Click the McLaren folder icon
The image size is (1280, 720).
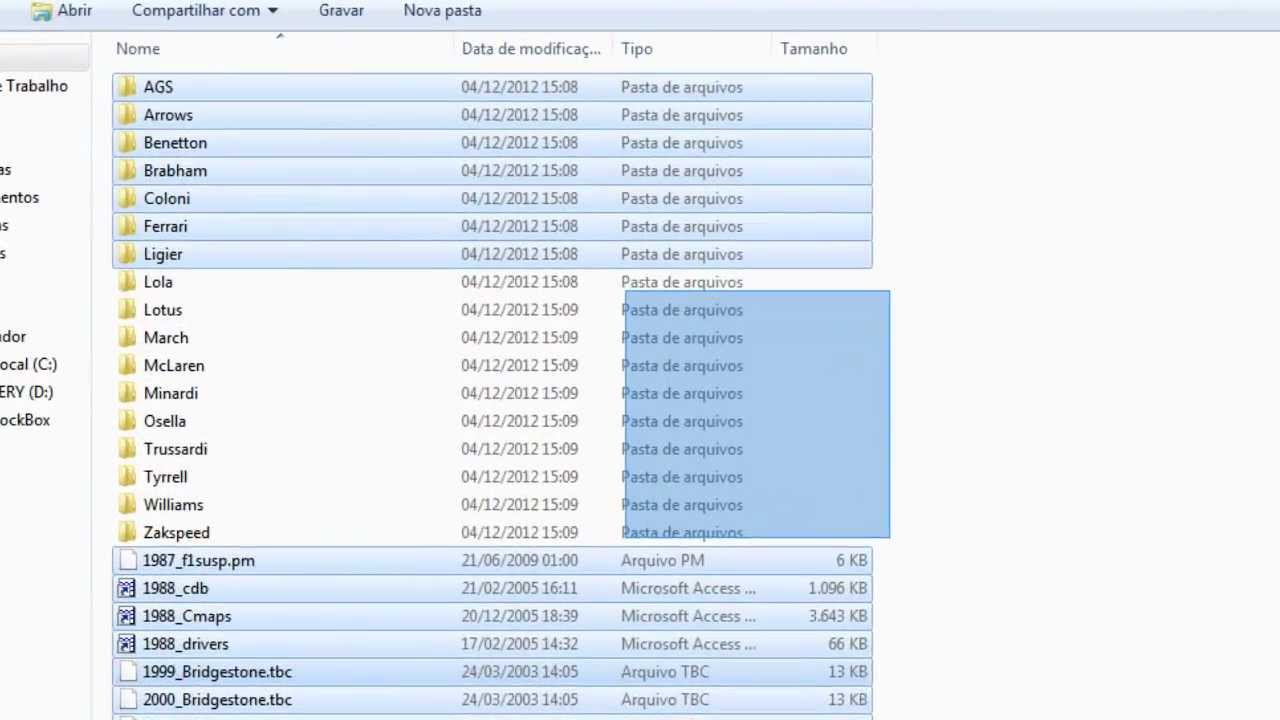(x=126, y=366)
